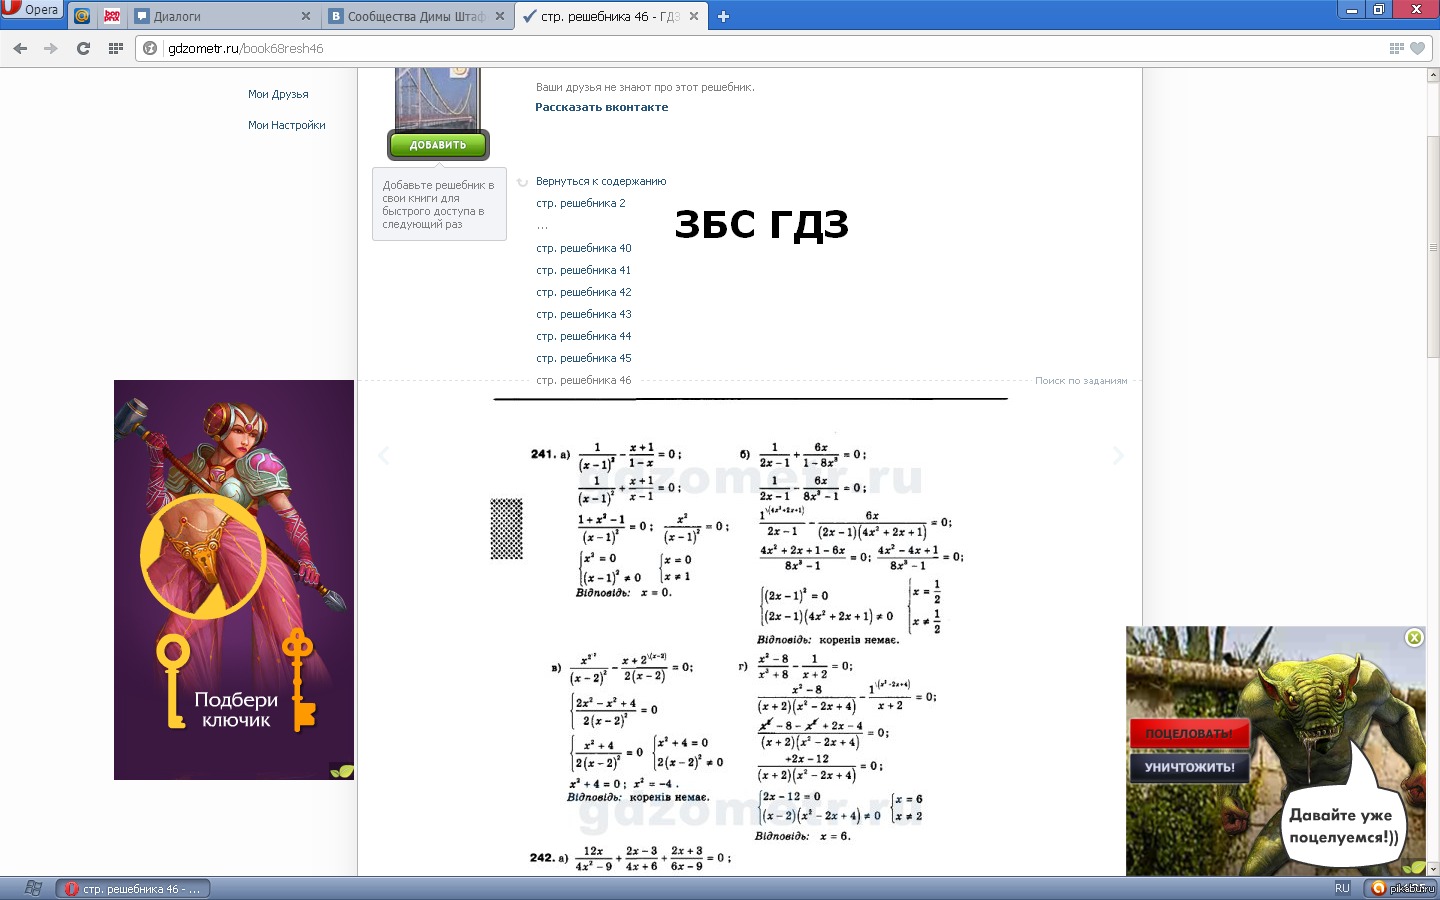Reload the current page
1440x900 pixels.
(83, 48)
